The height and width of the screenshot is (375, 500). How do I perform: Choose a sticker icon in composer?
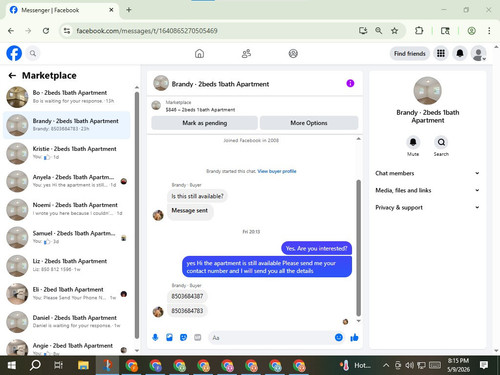click(183, 338)
